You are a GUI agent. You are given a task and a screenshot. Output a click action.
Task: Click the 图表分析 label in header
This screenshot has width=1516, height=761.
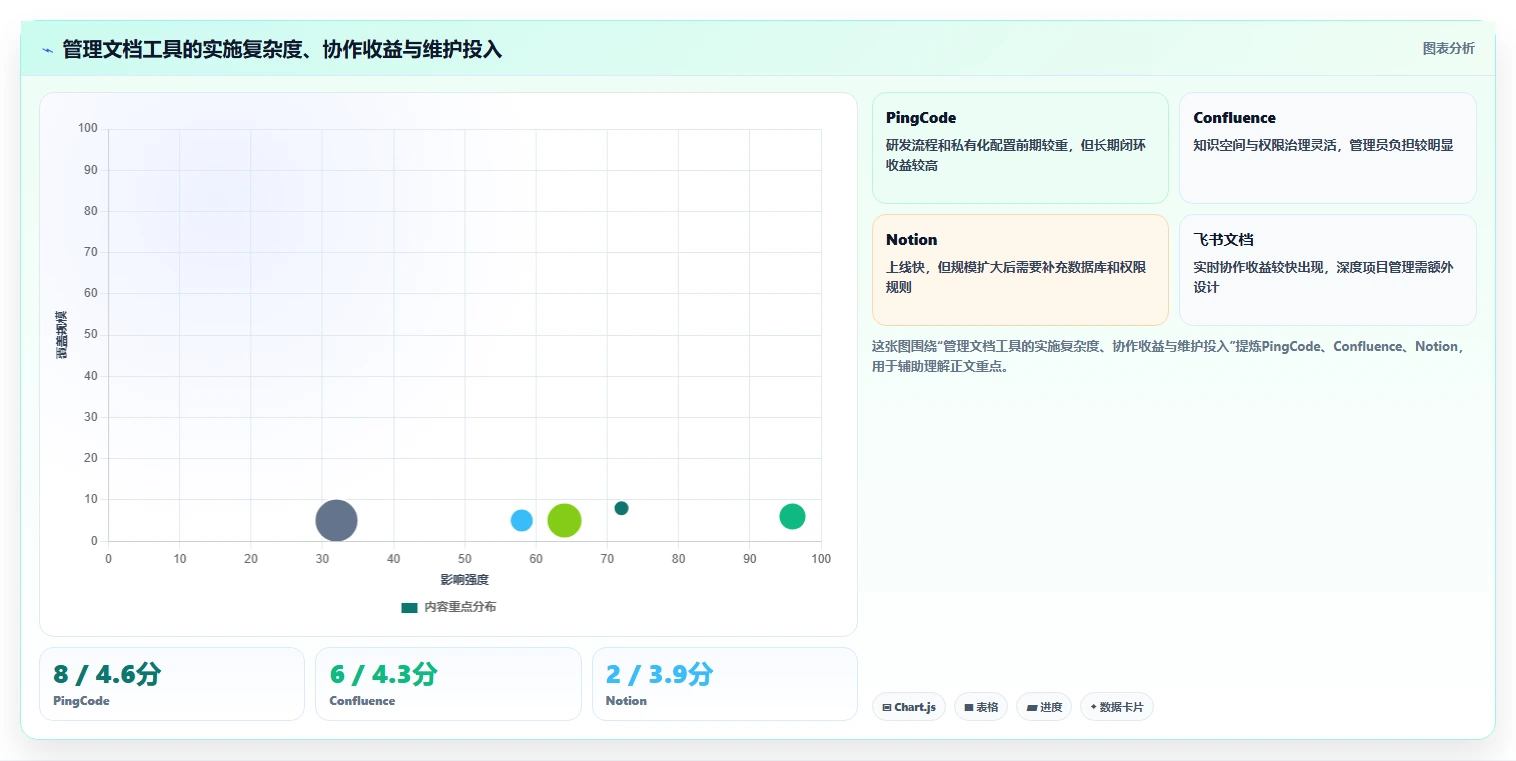tap(1448, 48)
